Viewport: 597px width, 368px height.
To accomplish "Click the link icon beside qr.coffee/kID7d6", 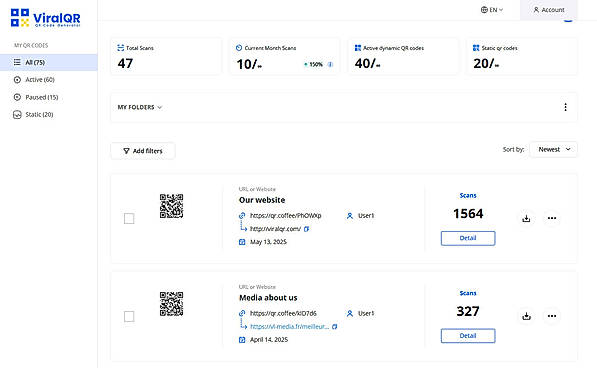I will pyautogui.click(x=242, y=314).
